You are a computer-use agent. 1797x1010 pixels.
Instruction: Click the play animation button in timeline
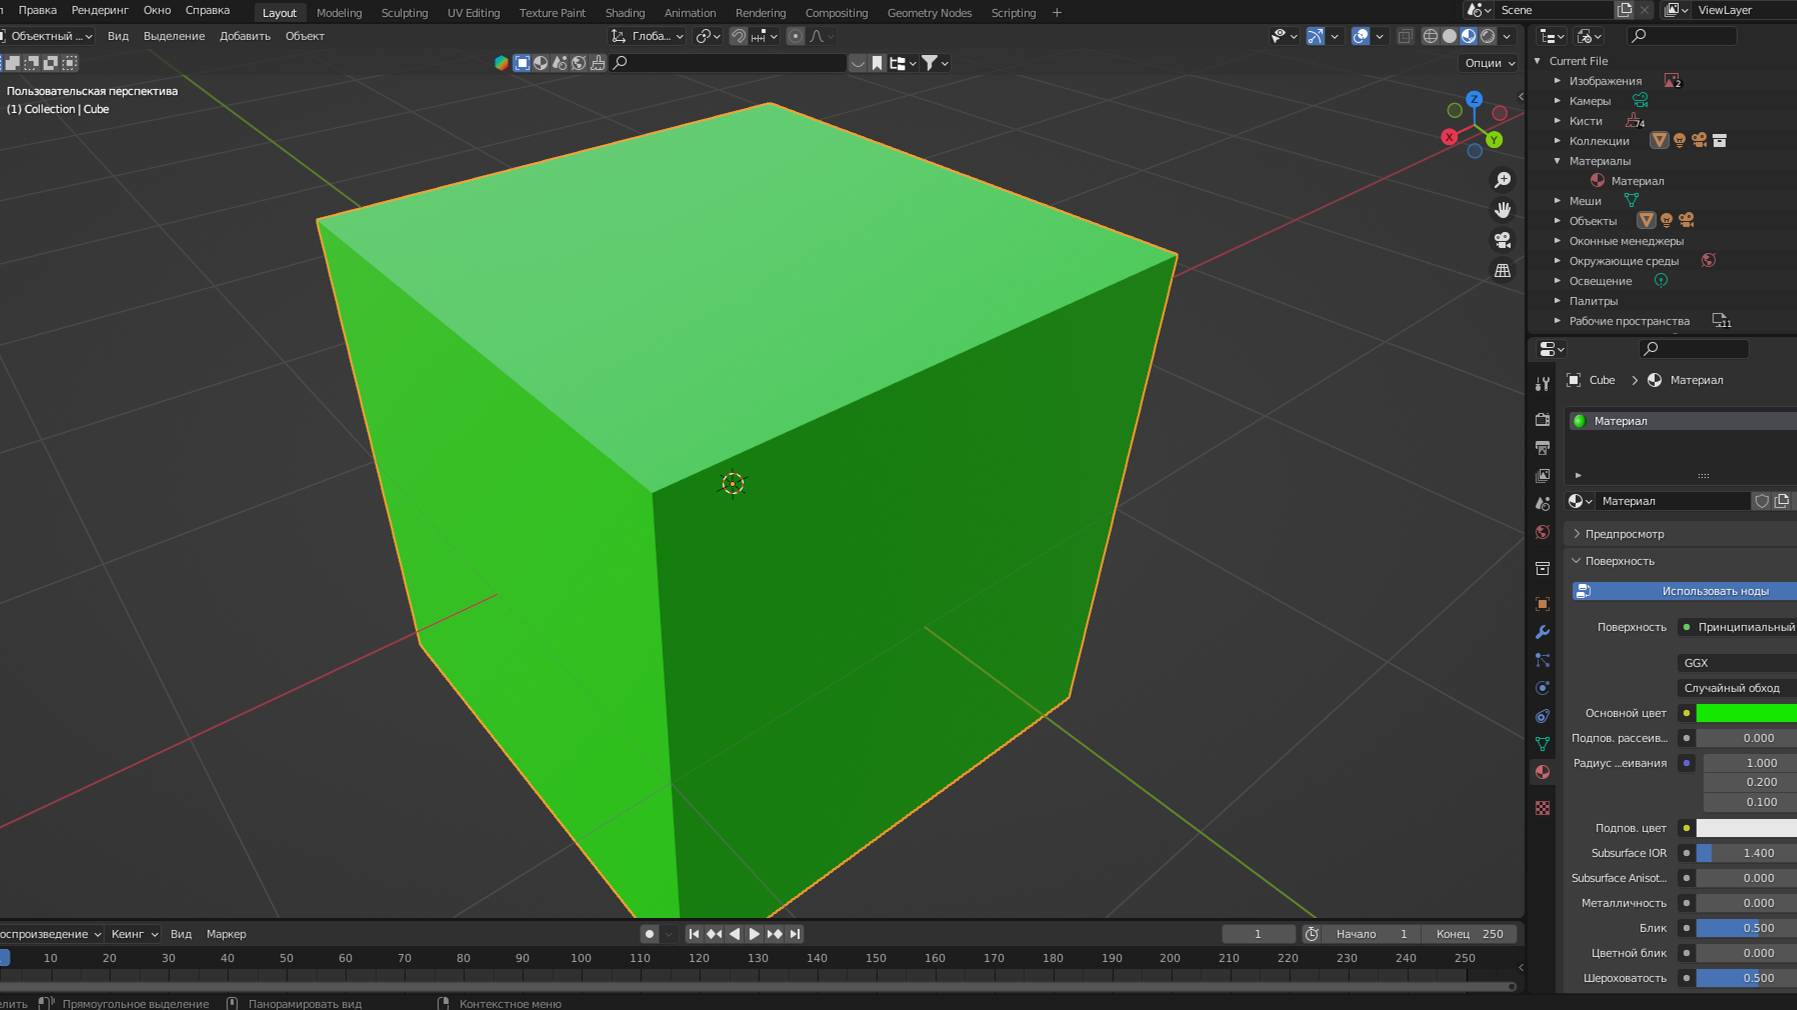click(x=754, y=934)
